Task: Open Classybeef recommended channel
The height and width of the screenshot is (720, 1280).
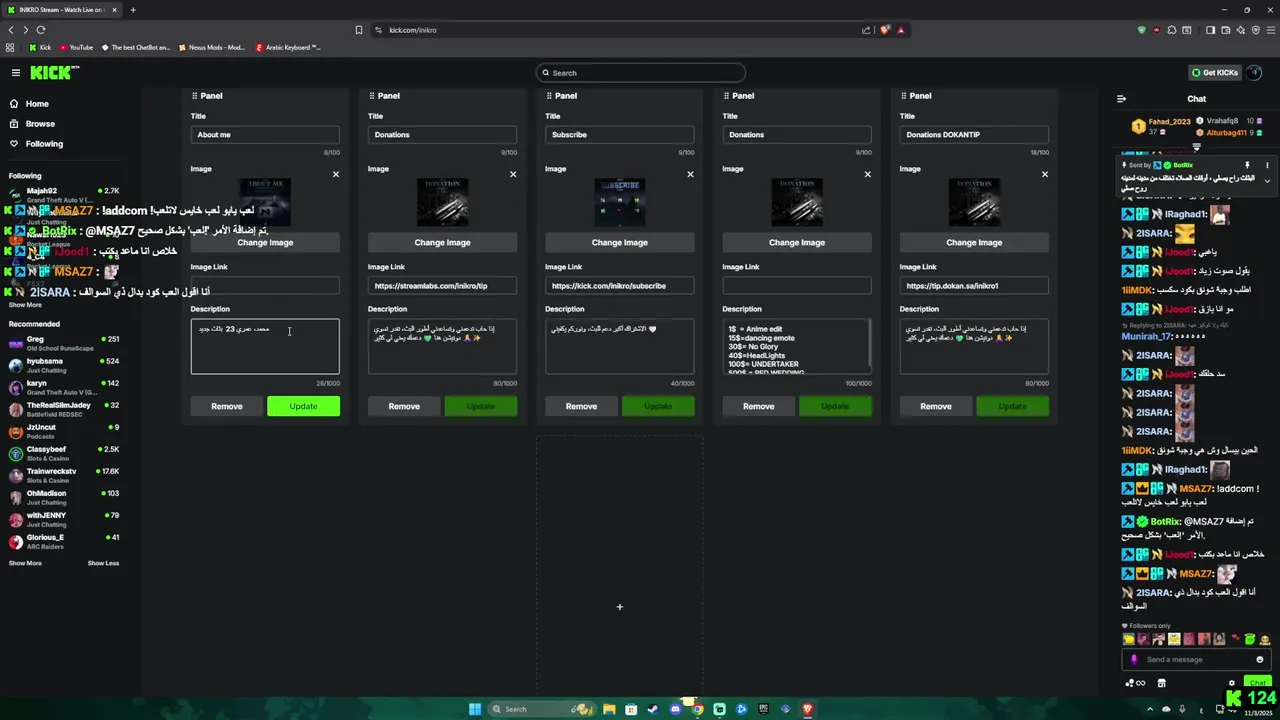Action: (64, 453)
